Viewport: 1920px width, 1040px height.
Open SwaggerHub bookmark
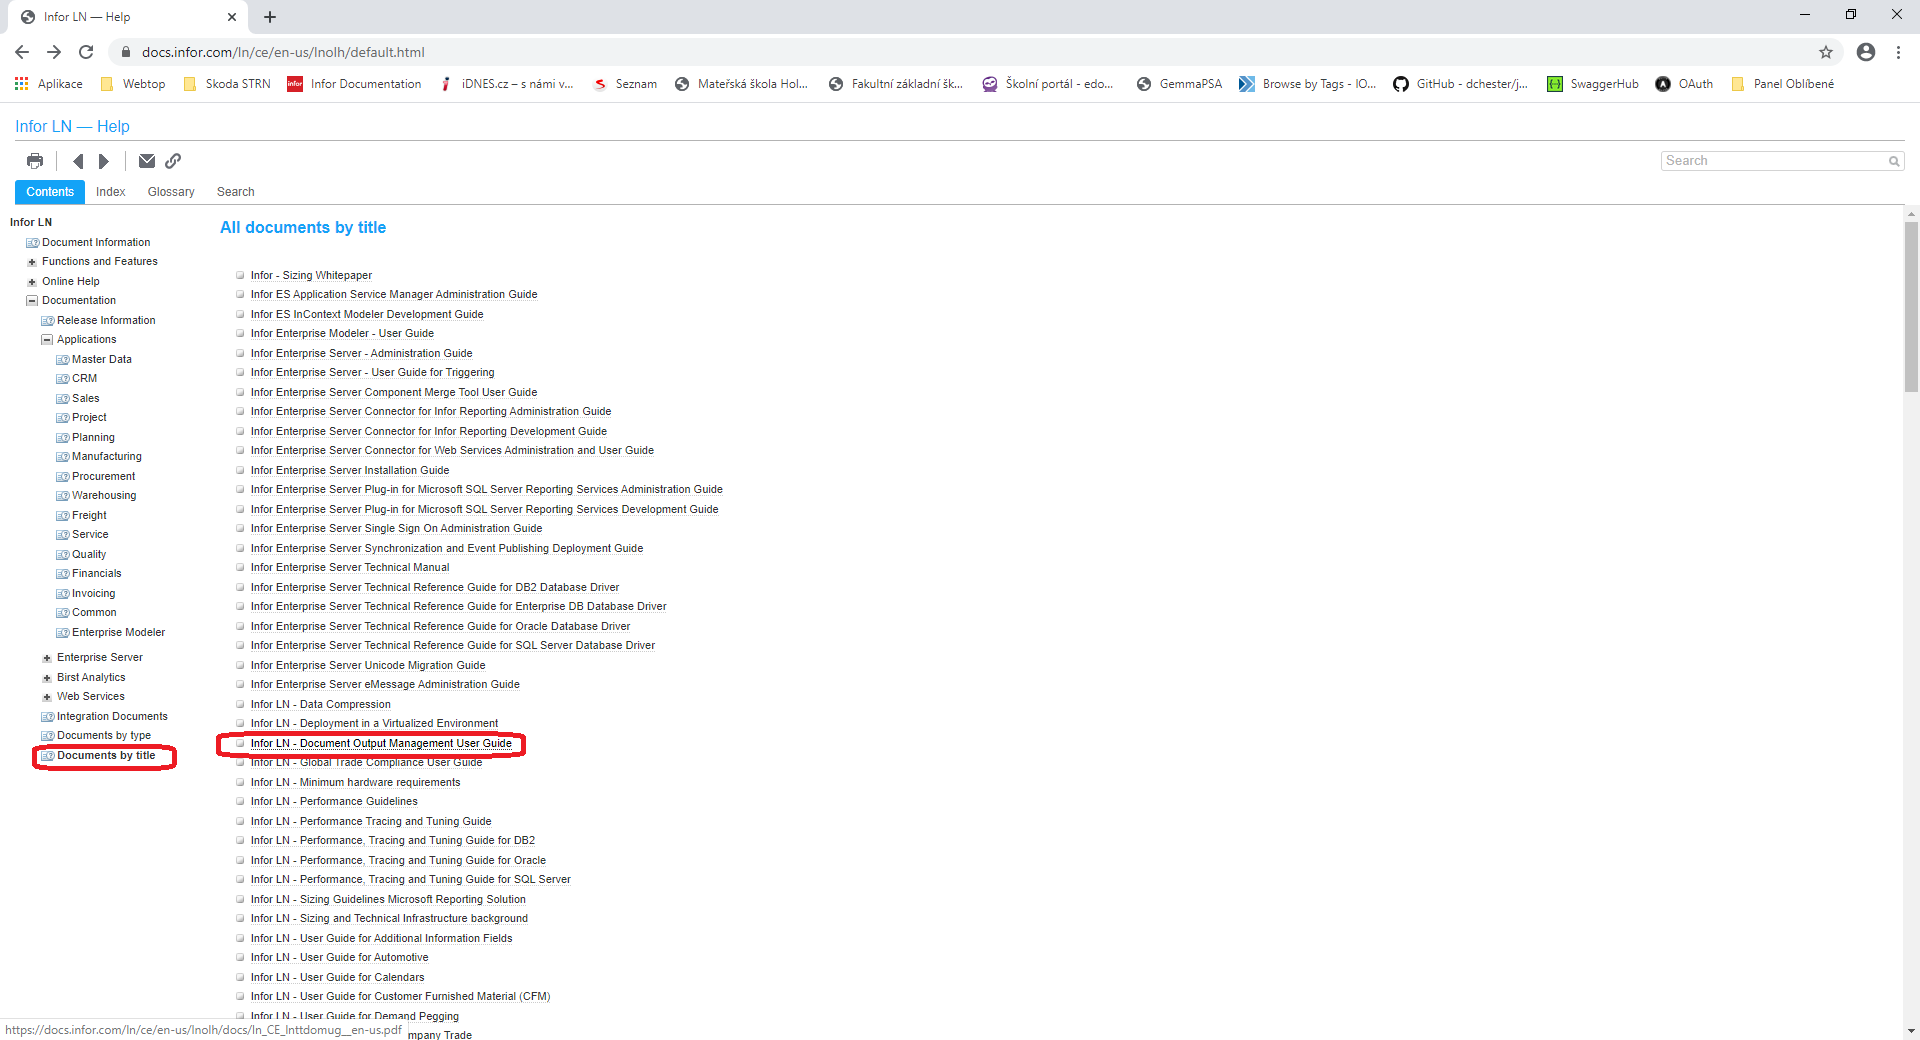tap(1593, 84)
